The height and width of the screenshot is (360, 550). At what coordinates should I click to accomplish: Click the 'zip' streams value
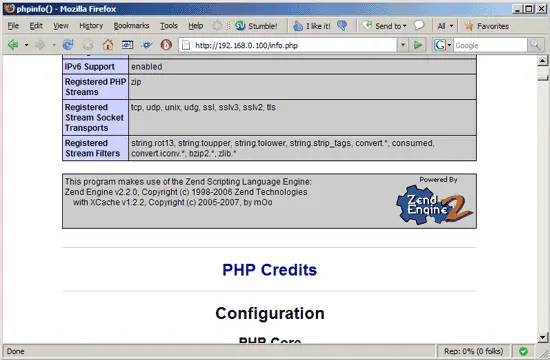coord(136,82)
